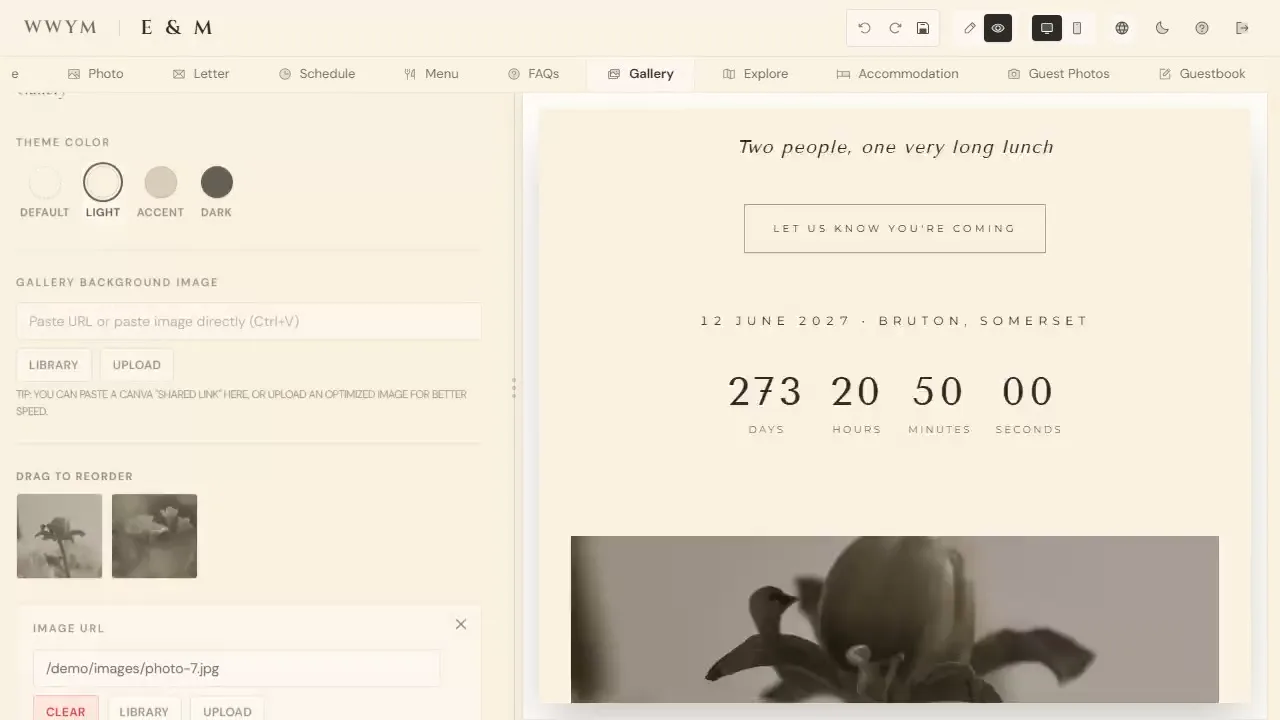Close the Image URL panel
Screen dimensions: 1280x720
461,624
